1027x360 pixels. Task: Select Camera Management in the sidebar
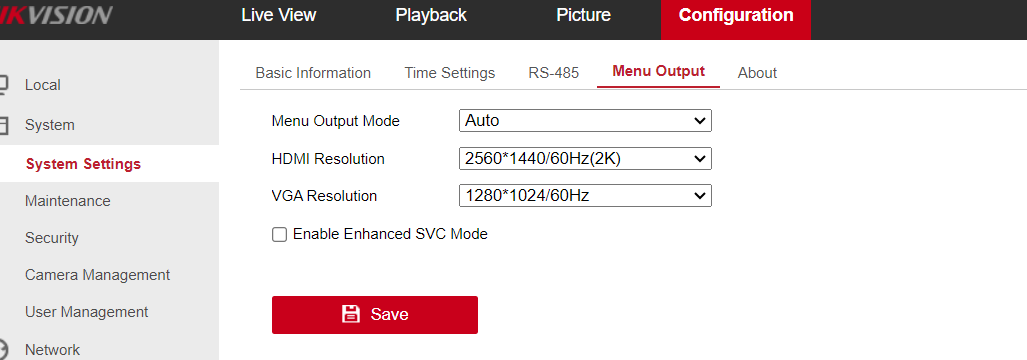97,275
